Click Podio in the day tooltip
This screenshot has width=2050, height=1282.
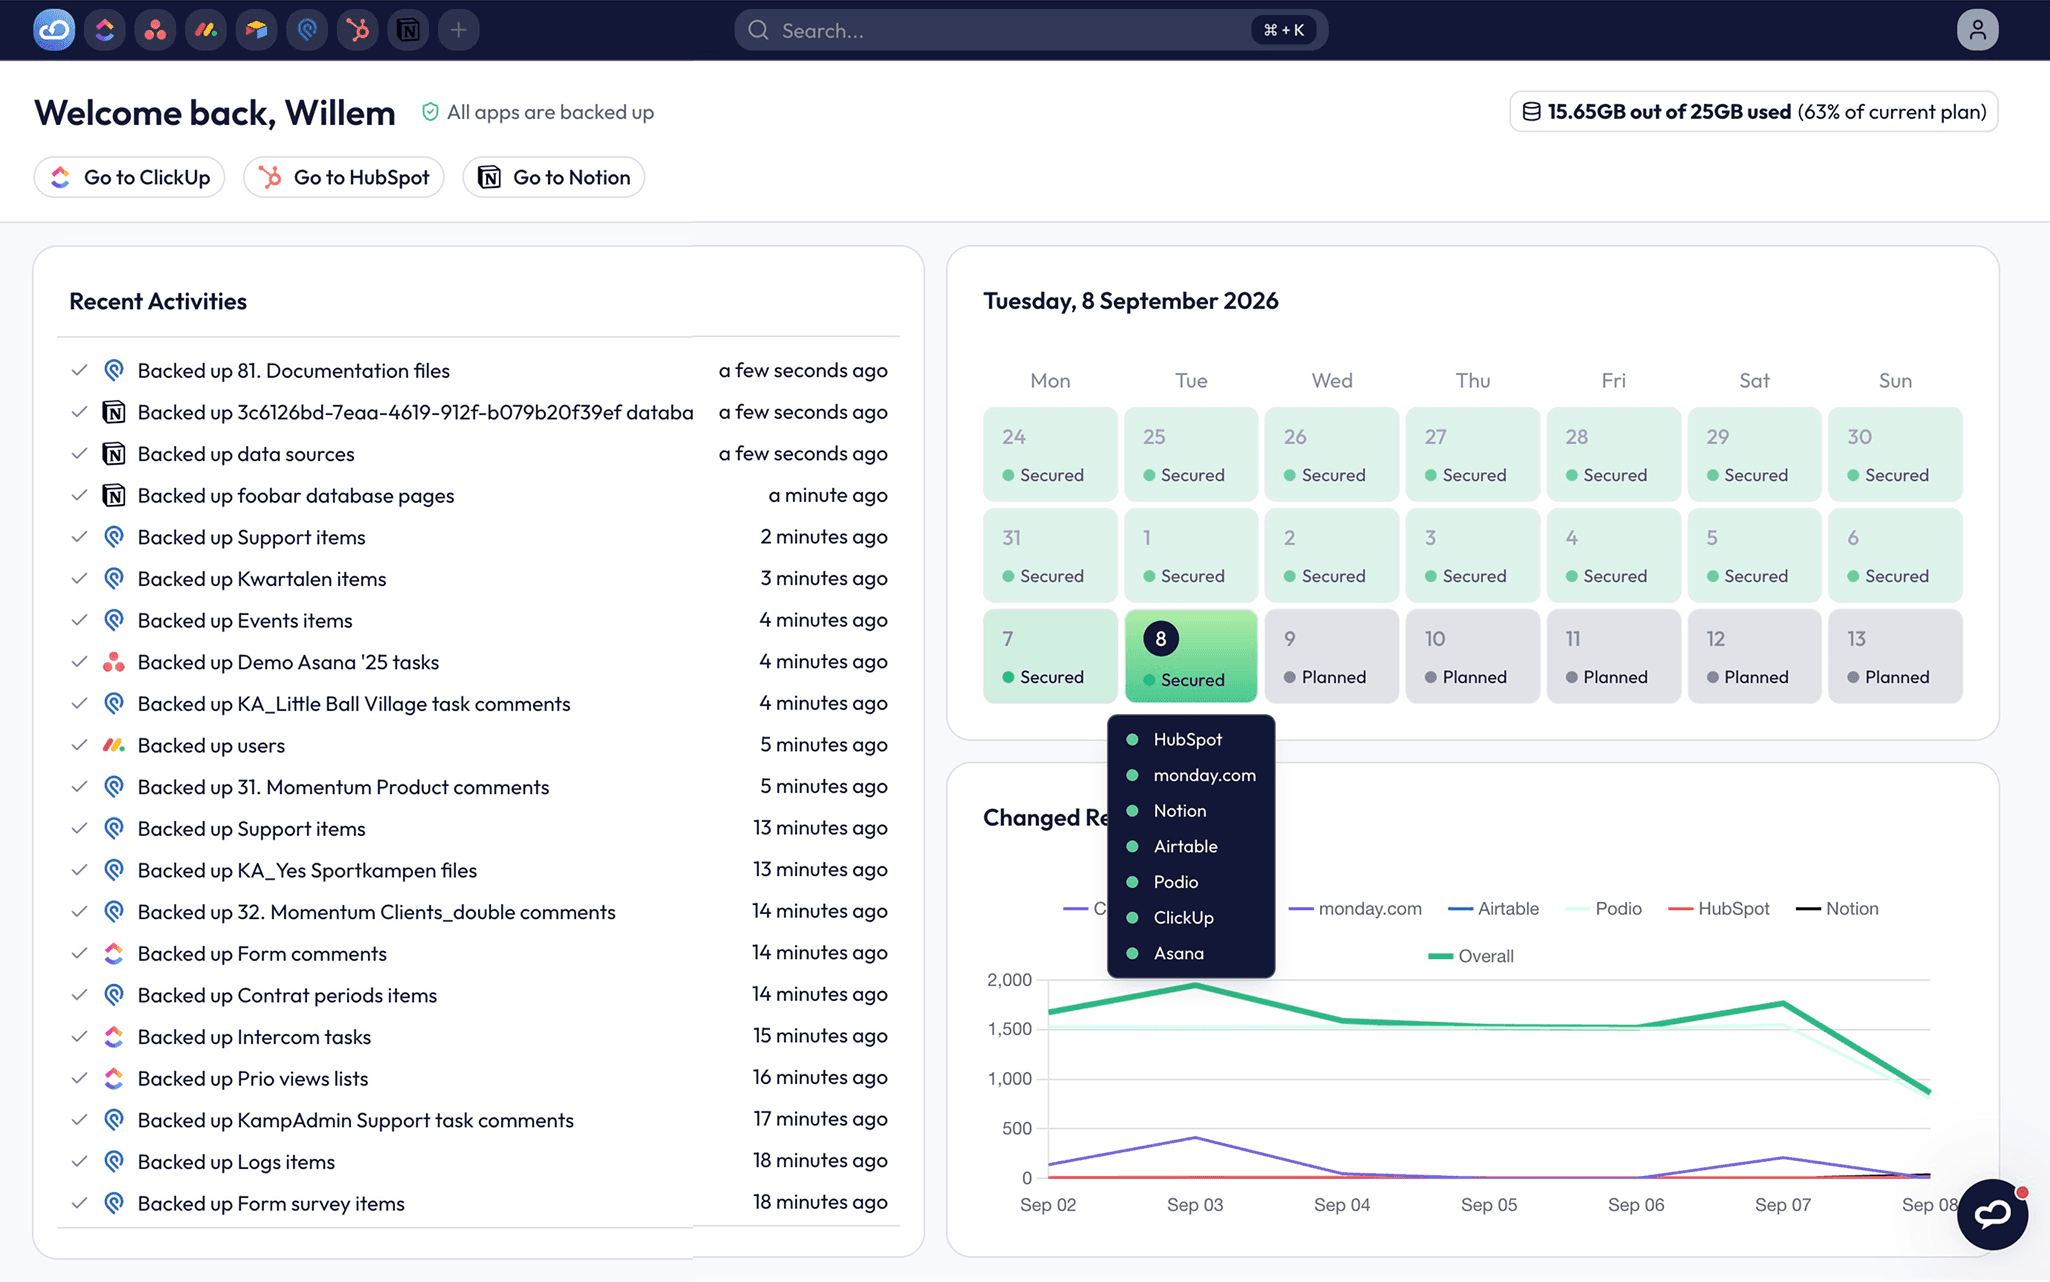[x=1175, y=882]
